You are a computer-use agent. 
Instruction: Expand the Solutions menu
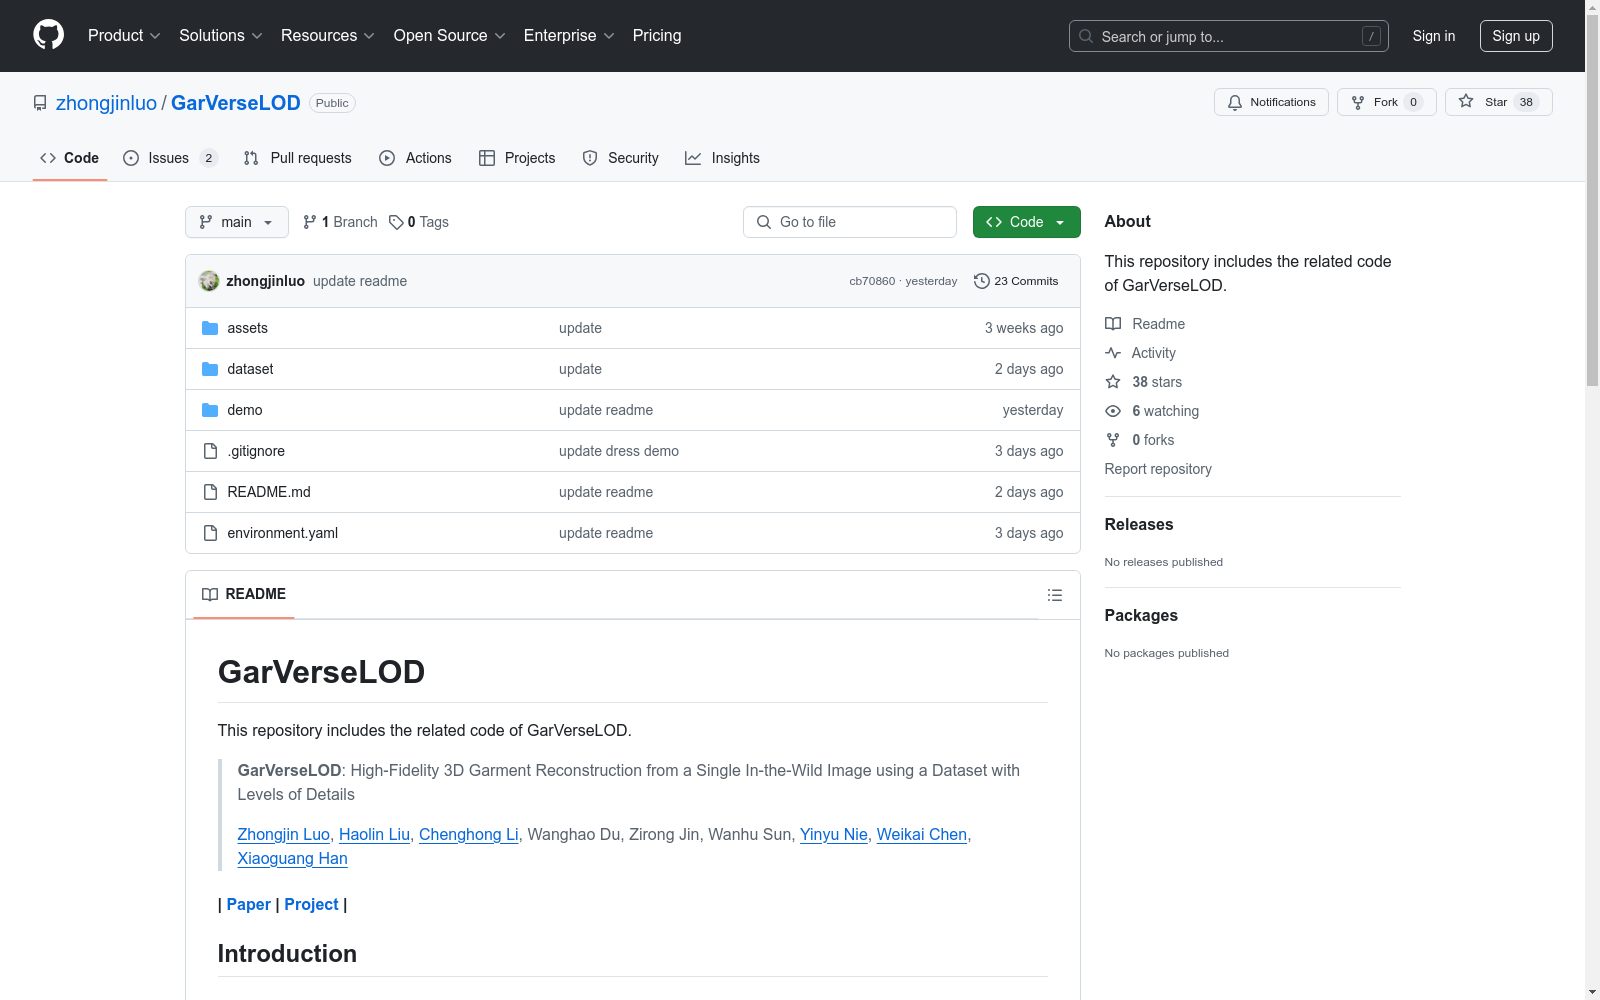point(221,36)
